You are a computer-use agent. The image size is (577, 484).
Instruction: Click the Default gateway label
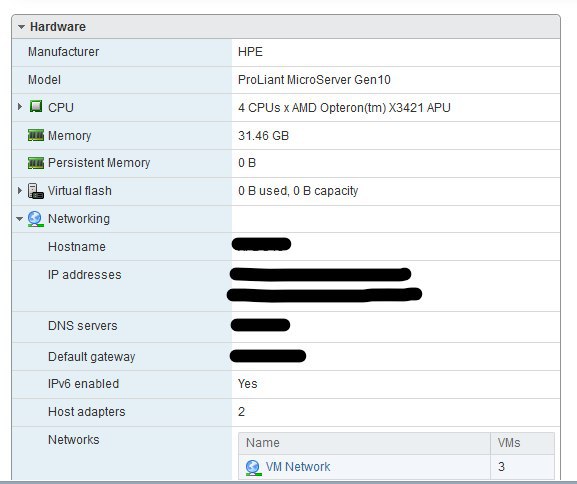pyautogui.click(x=92, y=357)
